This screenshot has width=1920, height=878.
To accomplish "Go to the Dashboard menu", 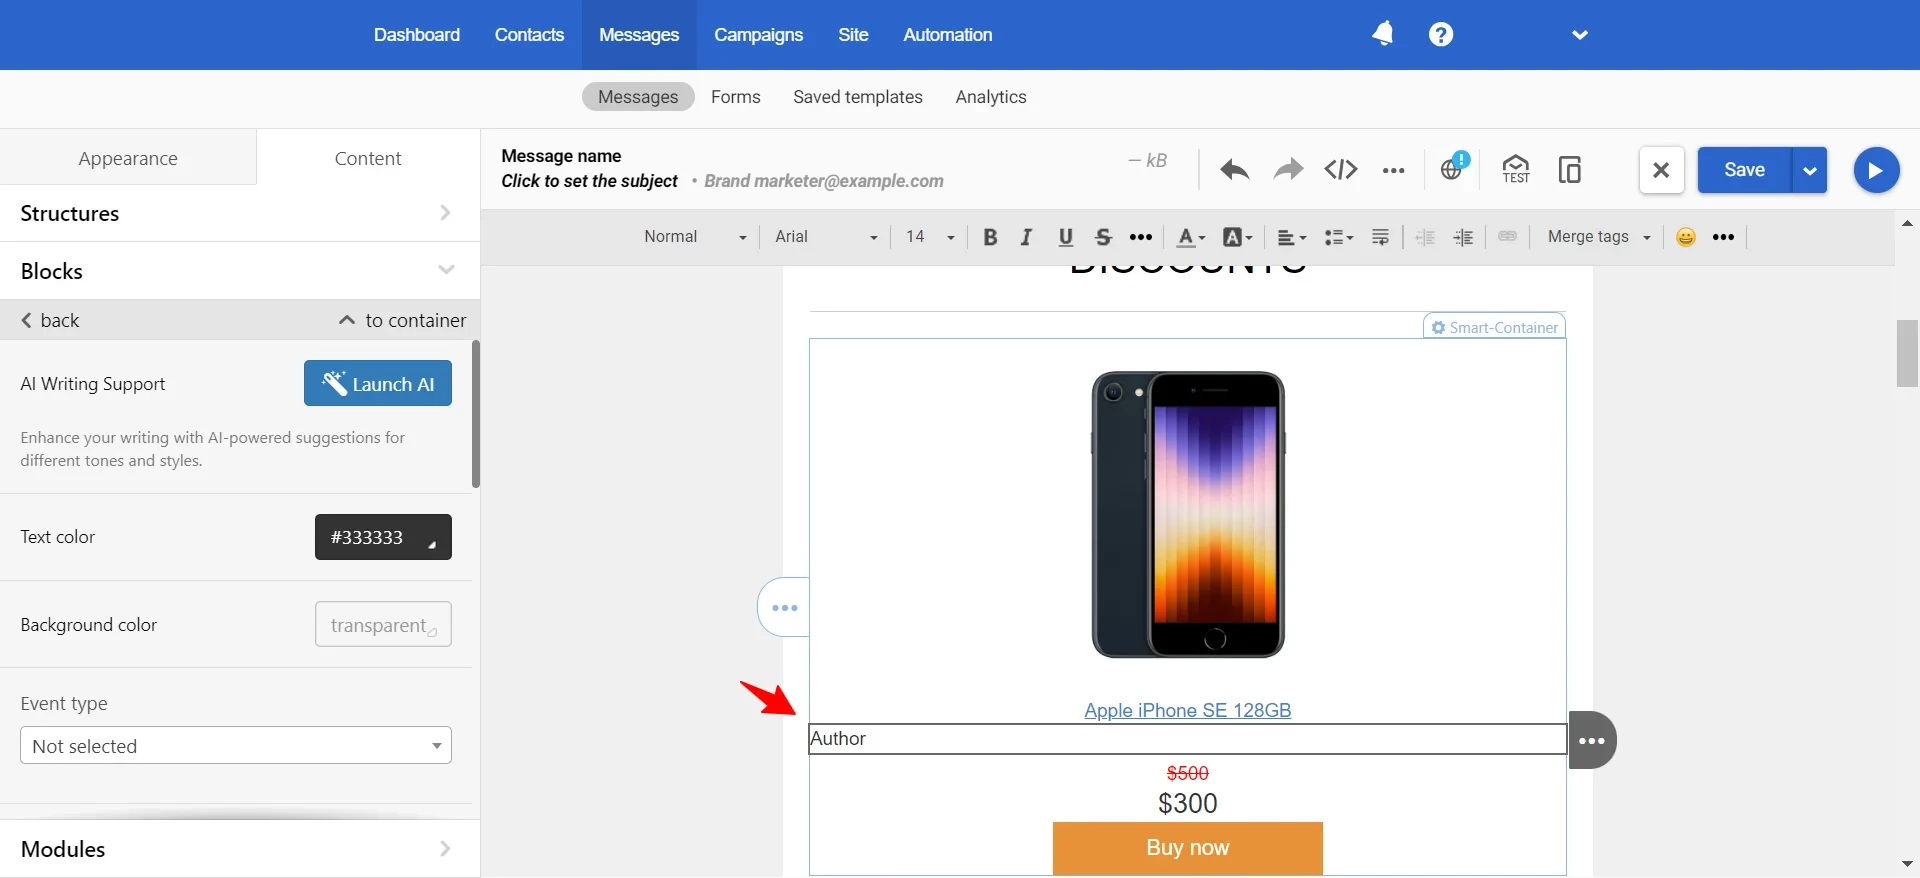I will 417,35.
